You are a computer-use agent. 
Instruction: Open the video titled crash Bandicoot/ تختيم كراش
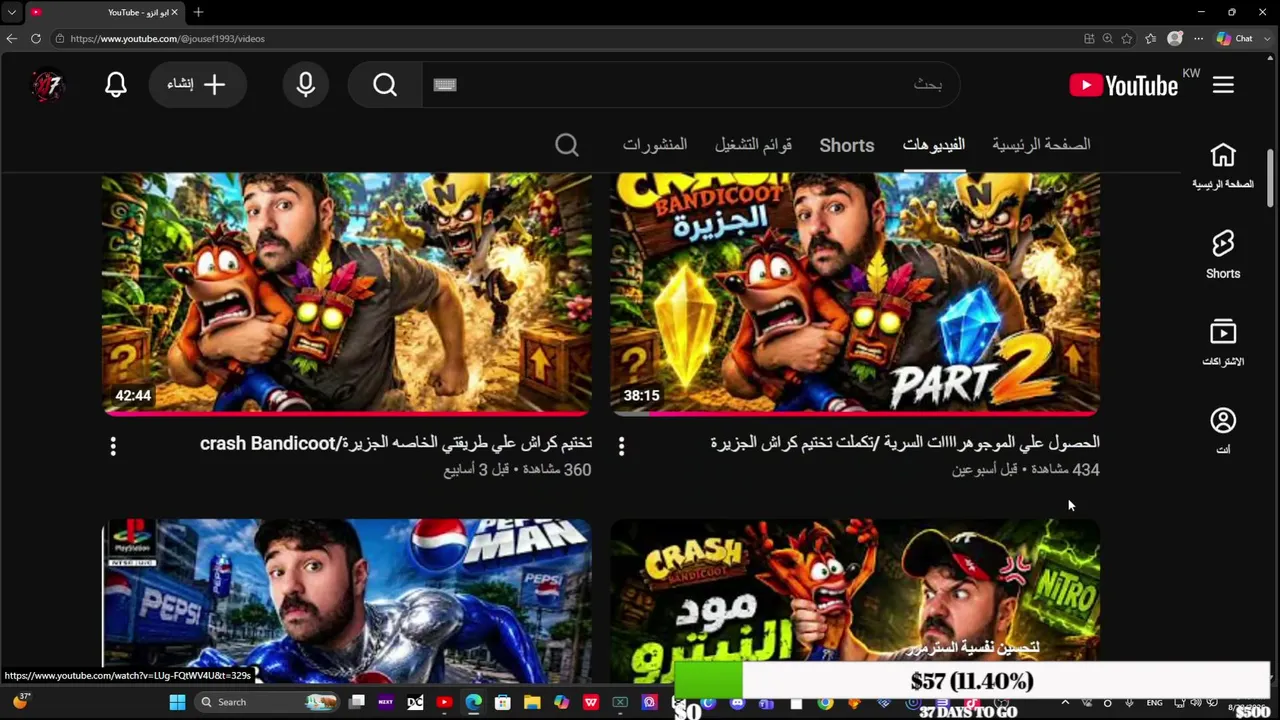click(x=396, y=443)
